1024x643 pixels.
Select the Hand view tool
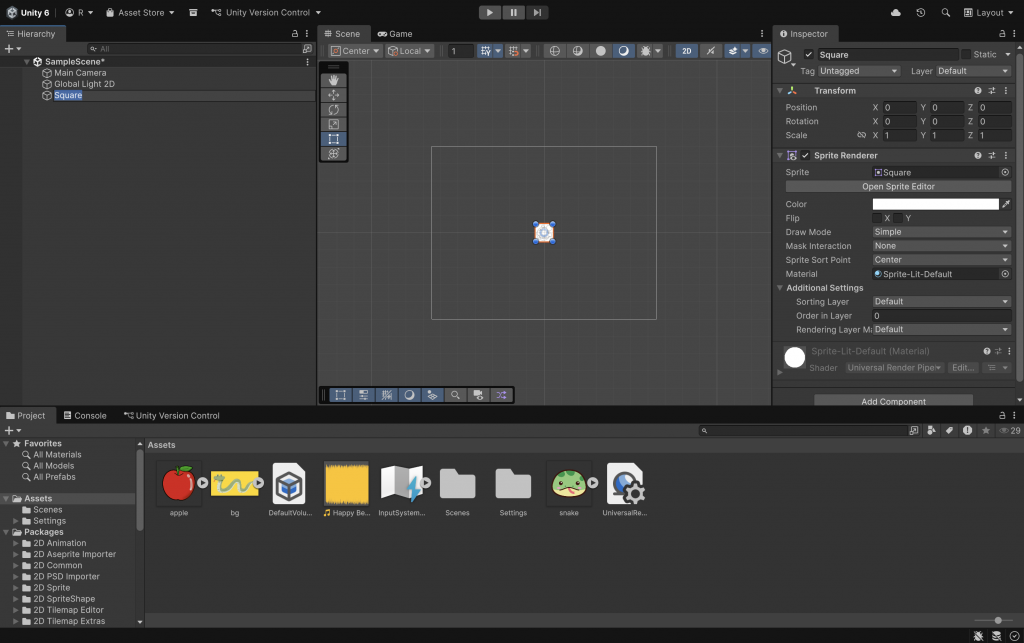tap(334, 80)
